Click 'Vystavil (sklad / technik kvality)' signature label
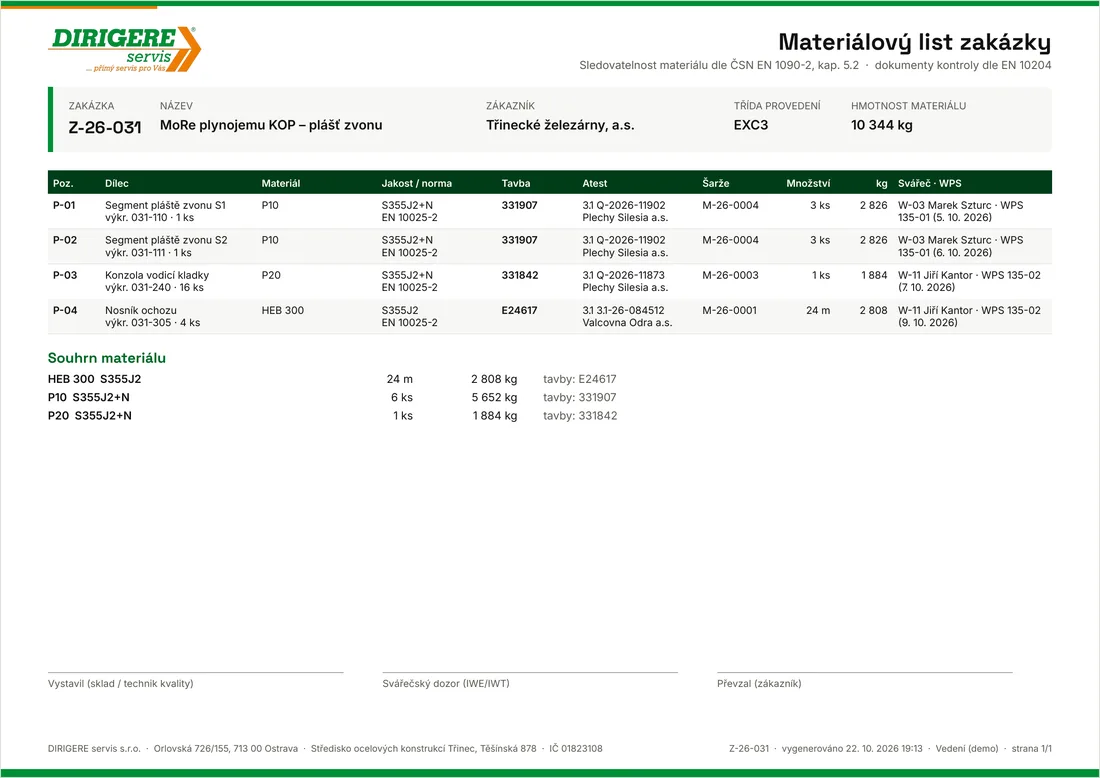The width and height of the screenshot is (1100, 778). pos(121,683)
